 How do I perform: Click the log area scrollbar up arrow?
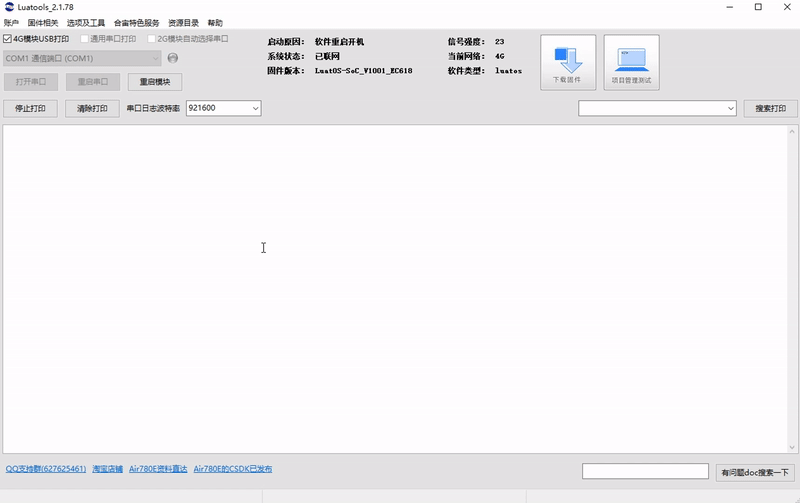792,131
